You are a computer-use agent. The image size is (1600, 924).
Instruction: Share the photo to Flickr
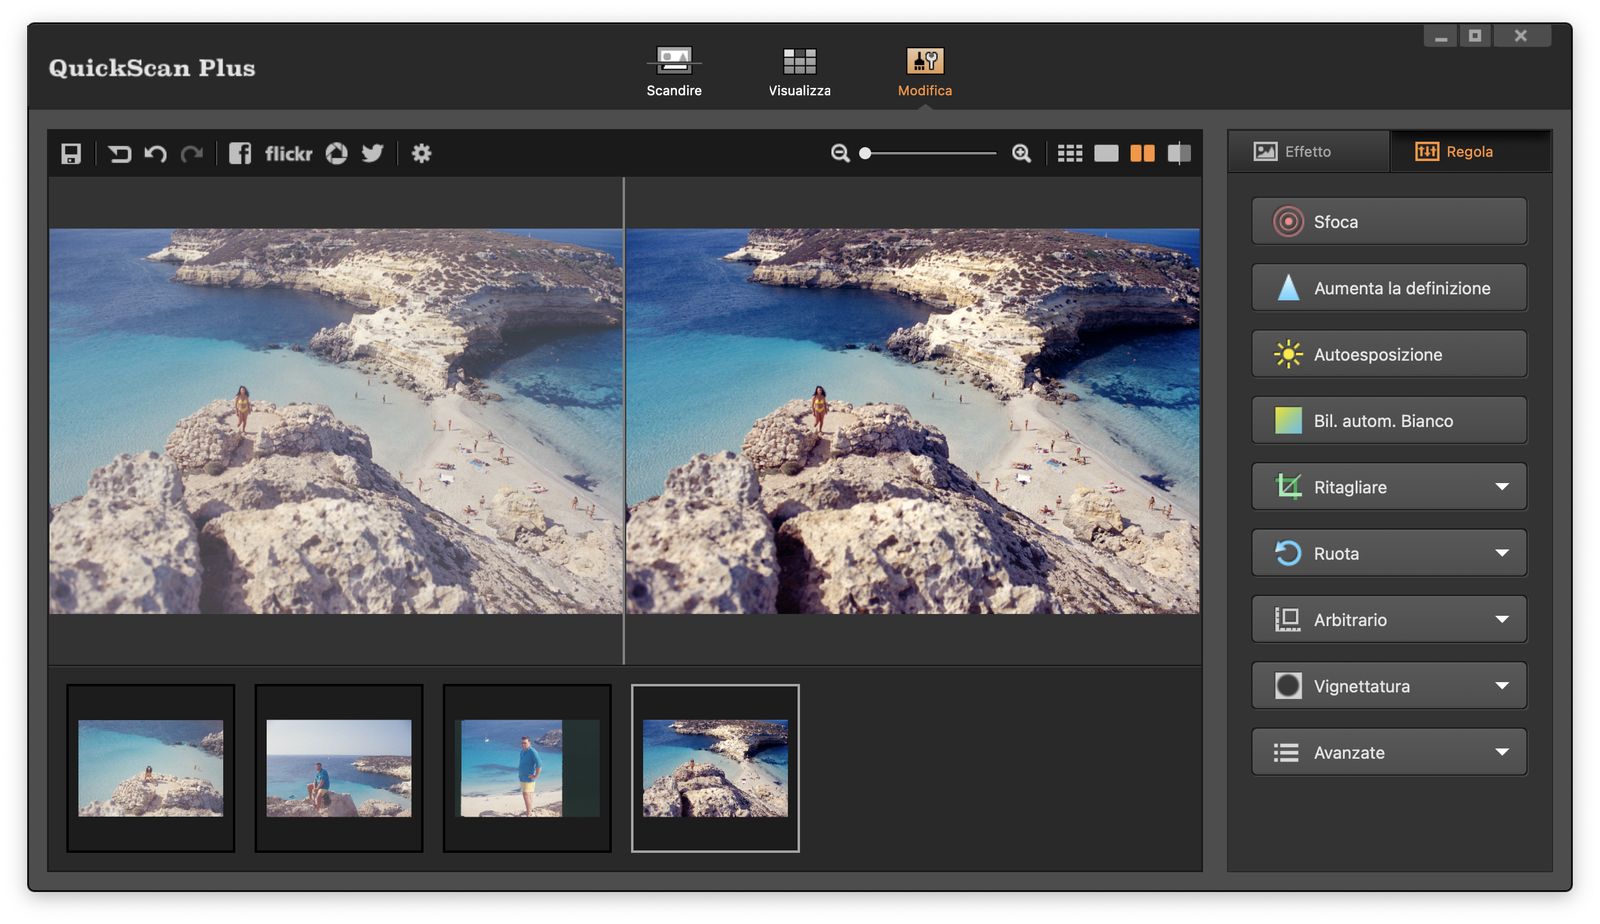[288, 153]
